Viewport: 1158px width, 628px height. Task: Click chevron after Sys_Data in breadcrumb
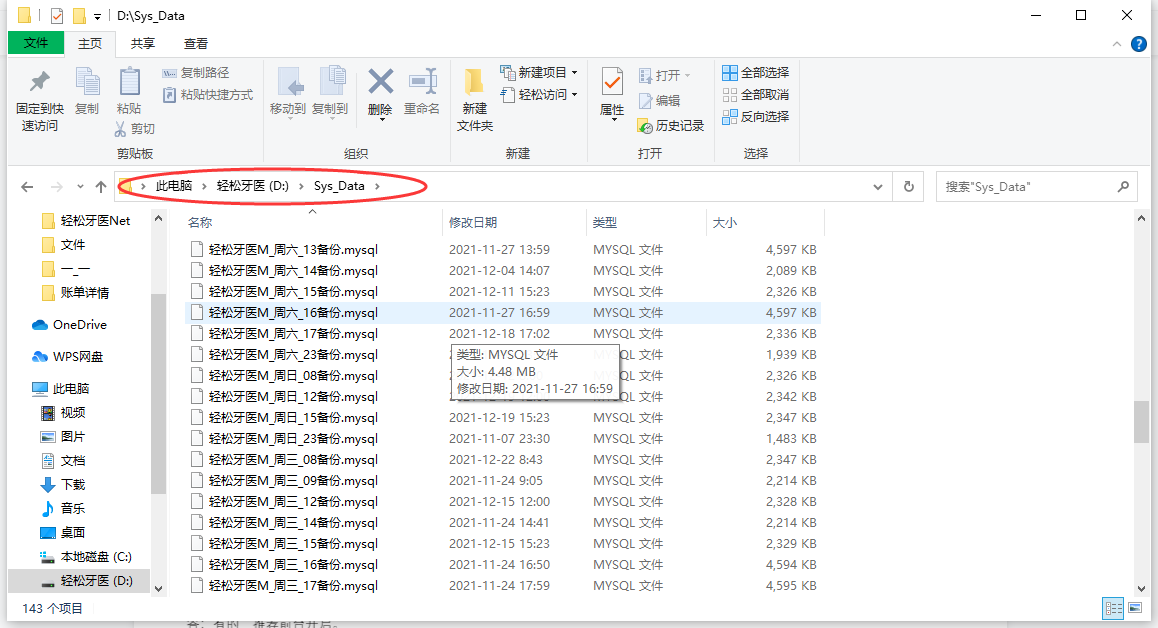click(377, 186)
